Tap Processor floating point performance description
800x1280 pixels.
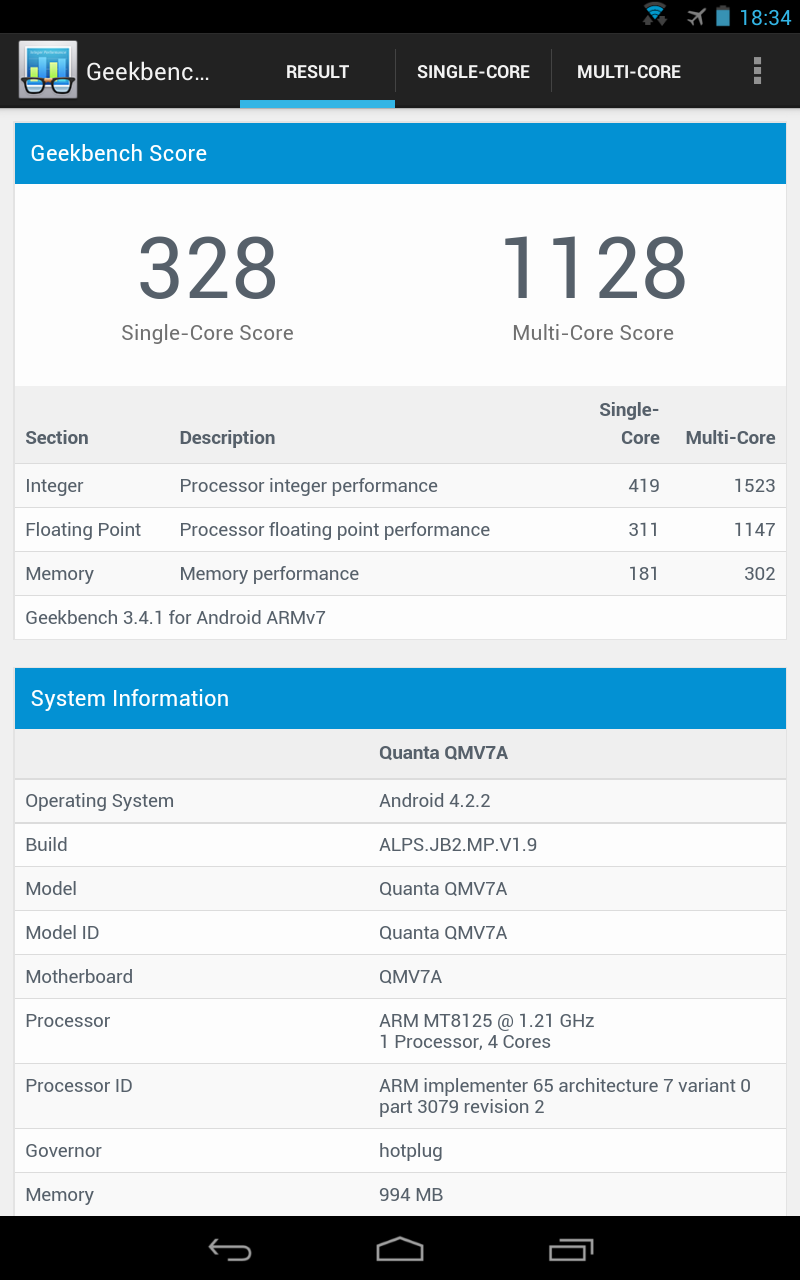[x=334, y=530]
